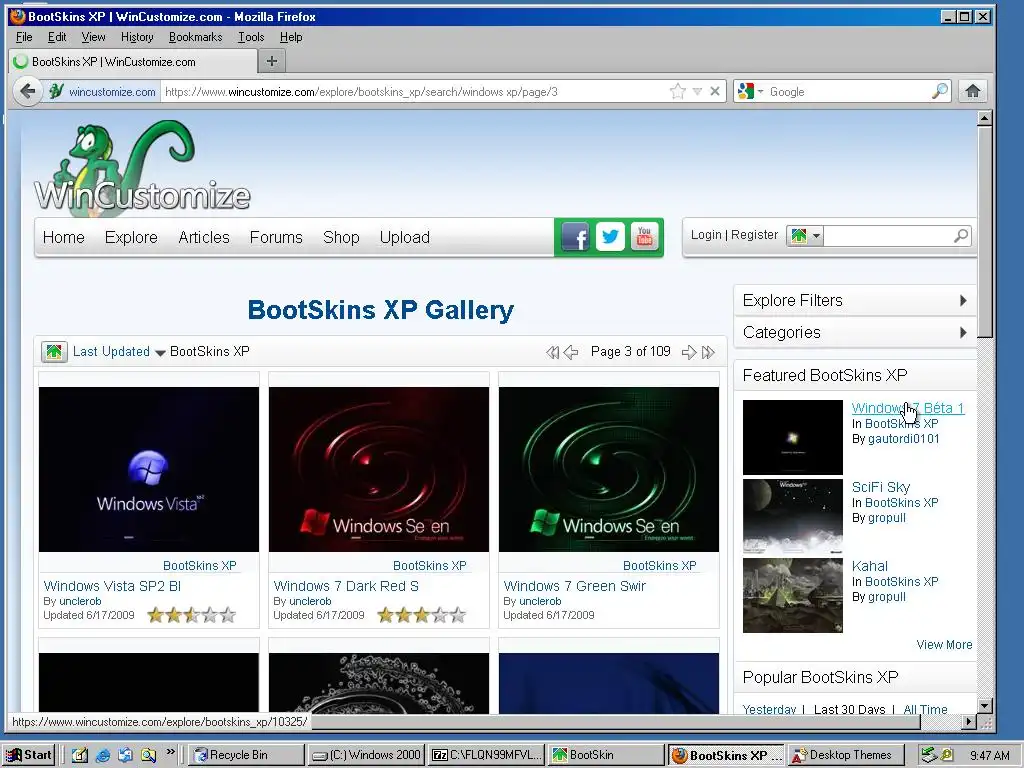Open a new tab with the plus button
Image resolution: width=1024 pixels, height=768 pixels.
point(272,61)
